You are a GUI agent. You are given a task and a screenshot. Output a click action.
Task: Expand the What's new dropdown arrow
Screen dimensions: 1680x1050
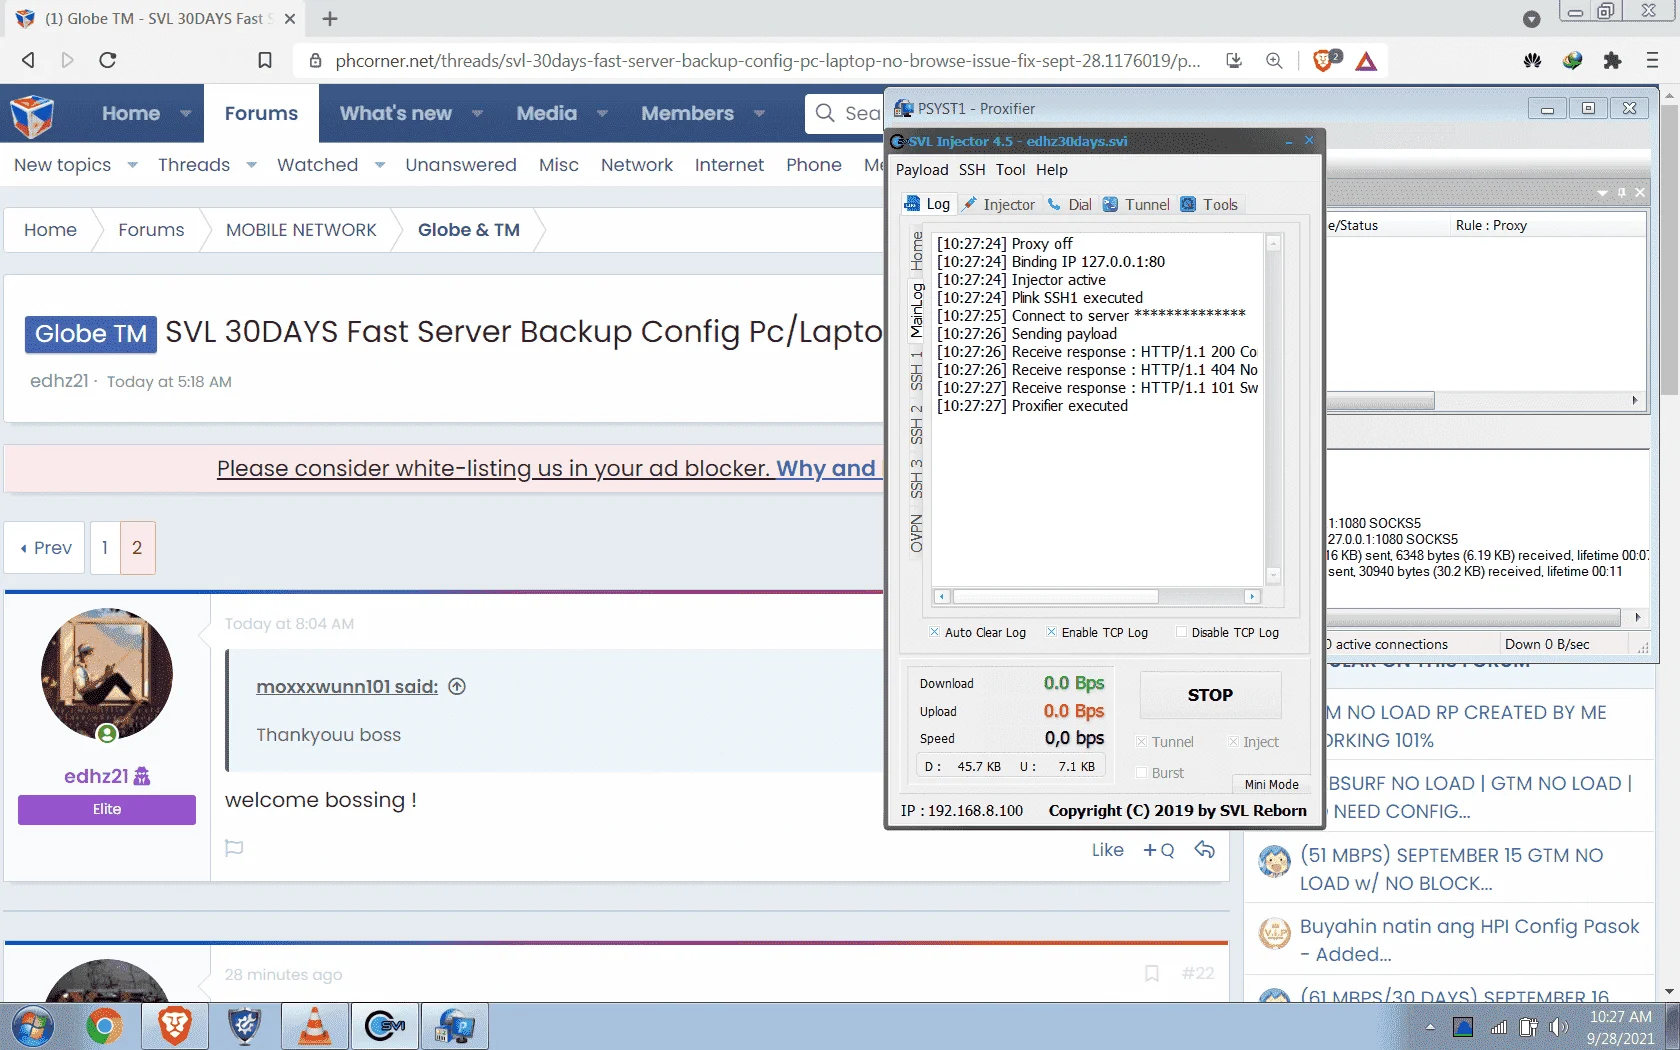478,114
